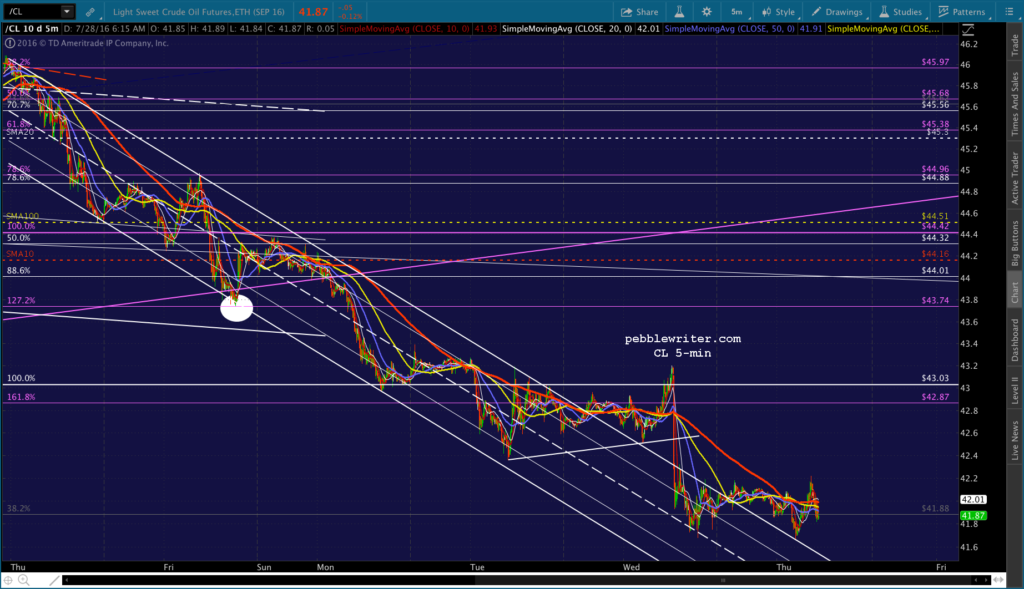Click the expand time axis arrows icon
1024x589 pixels.
point(998,580)
